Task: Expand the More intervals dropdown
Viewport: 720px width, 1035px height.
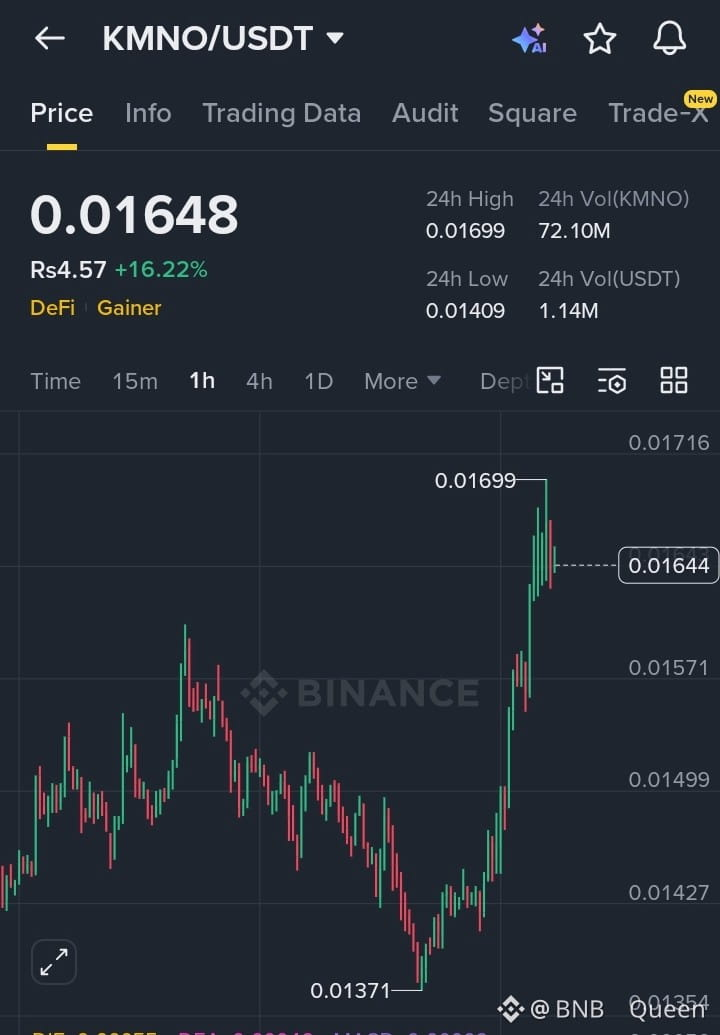Action: [x=402, y=381]
